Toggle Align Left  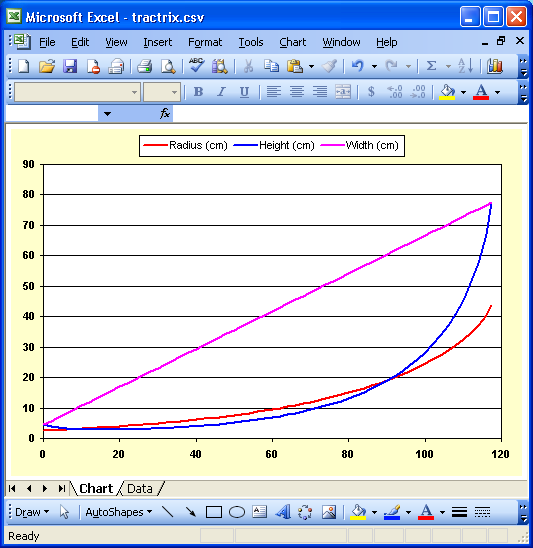coord(274,92)
